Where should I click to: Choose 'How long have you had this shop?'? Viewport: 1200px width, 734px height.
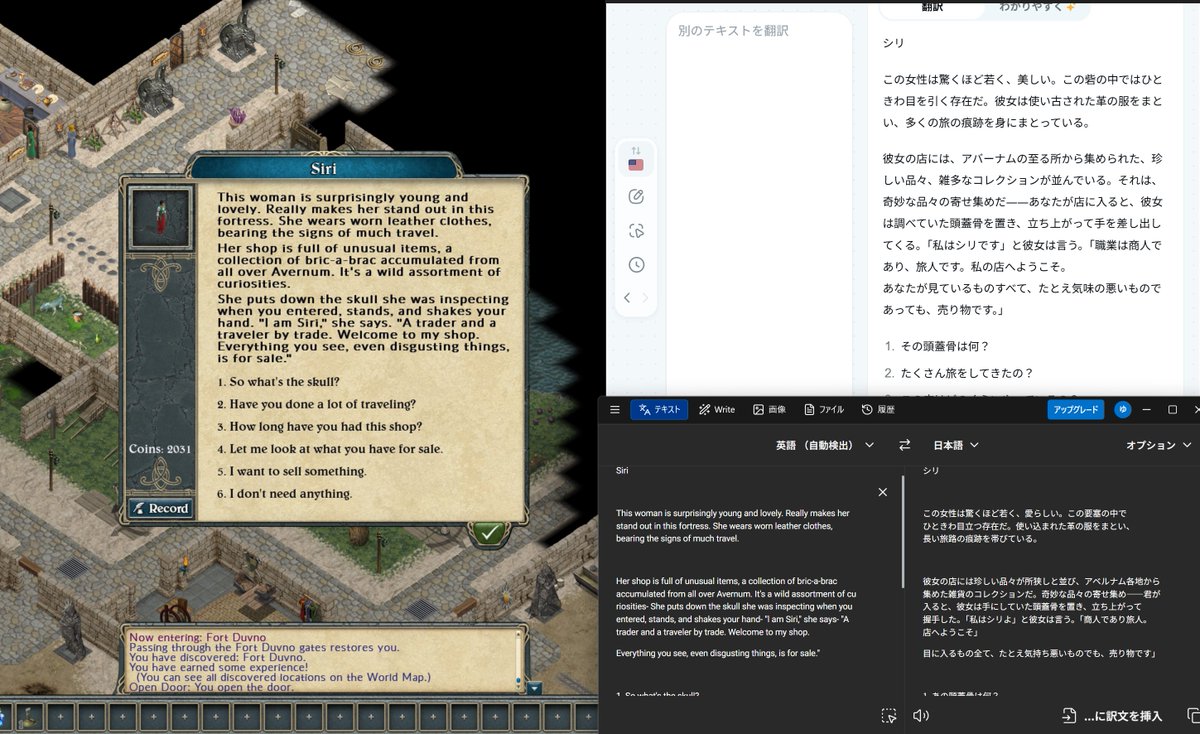[x=319, y=426]
